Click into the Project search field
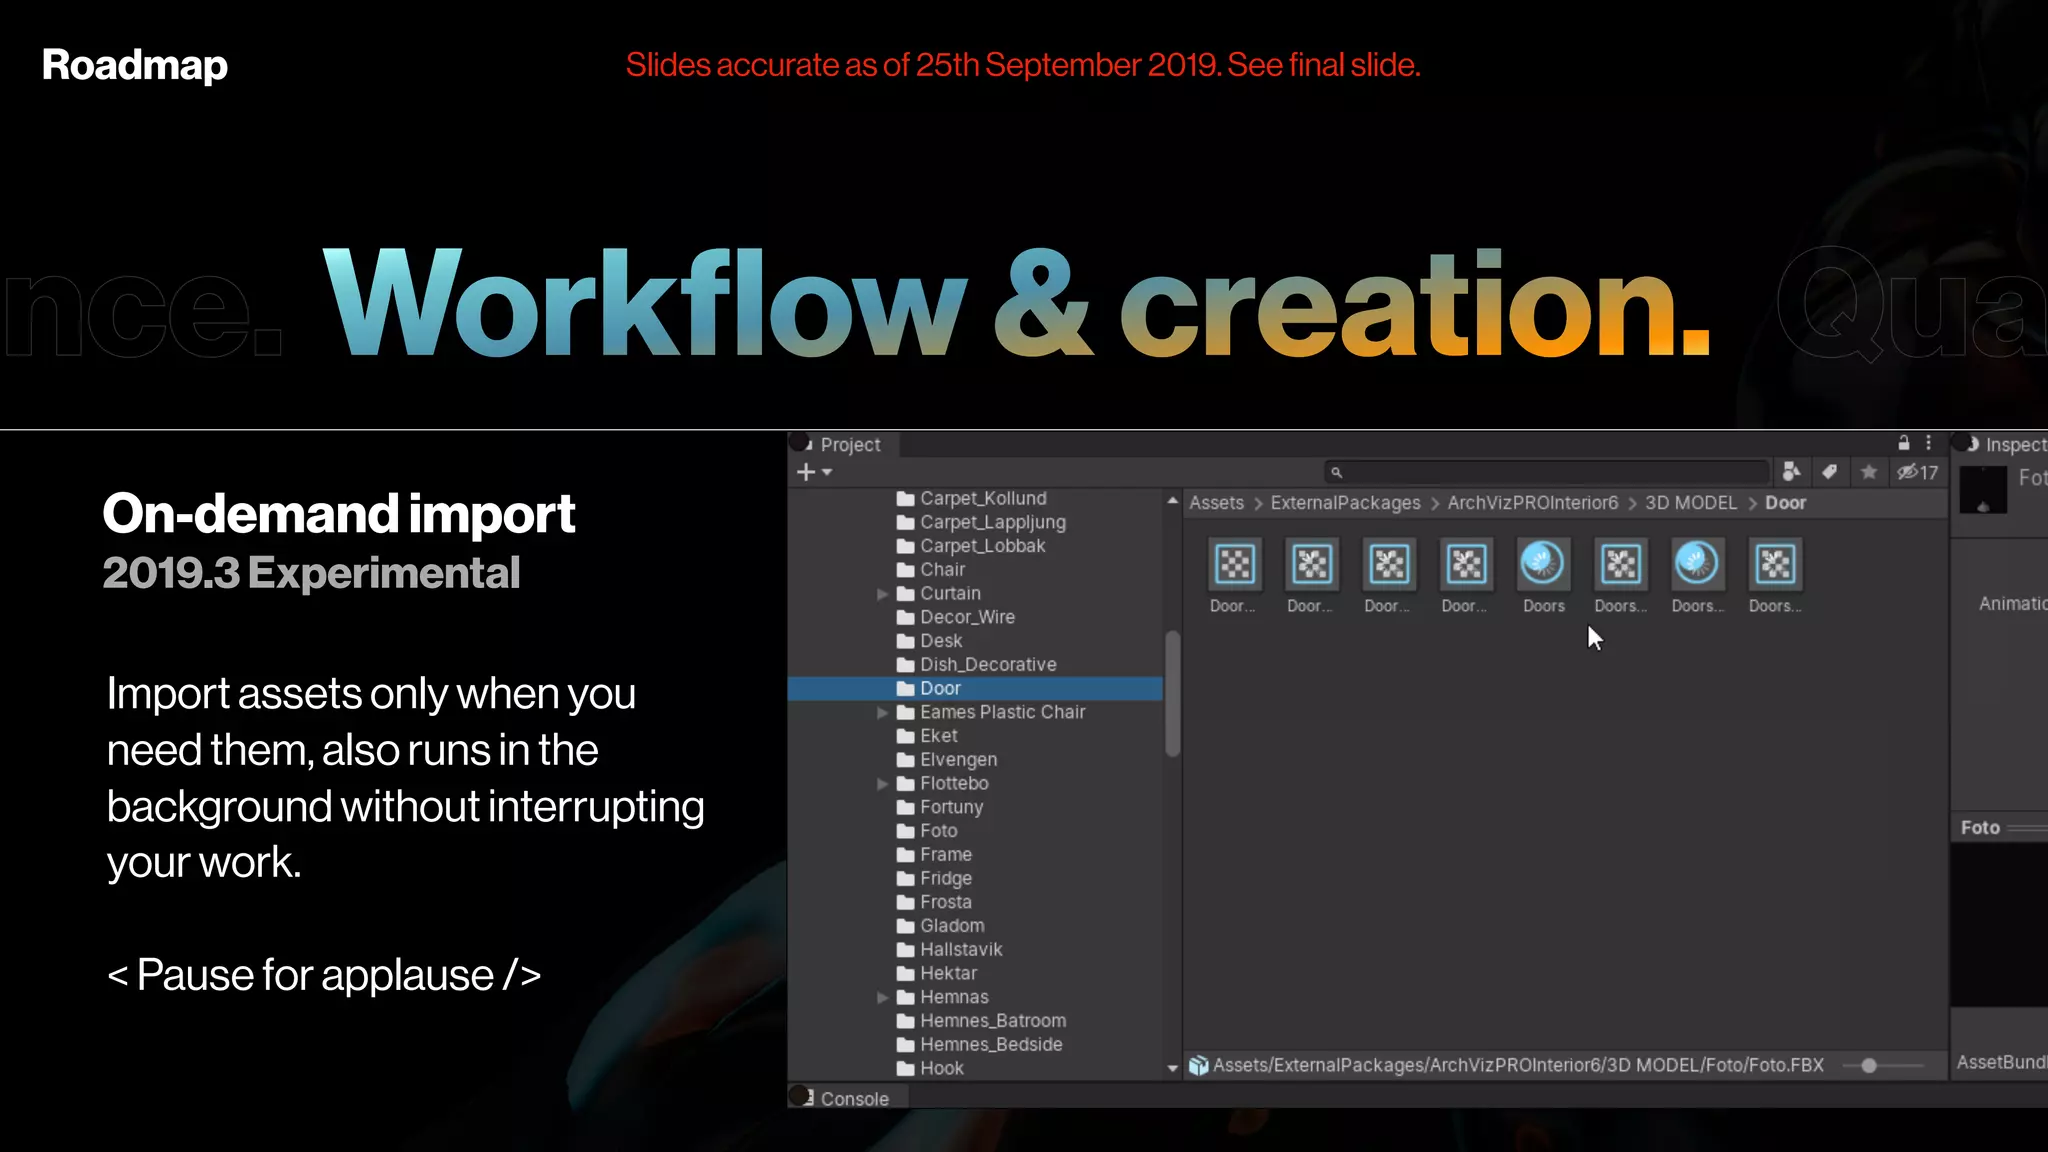 pyautogui.click(x=1550, y=472)
